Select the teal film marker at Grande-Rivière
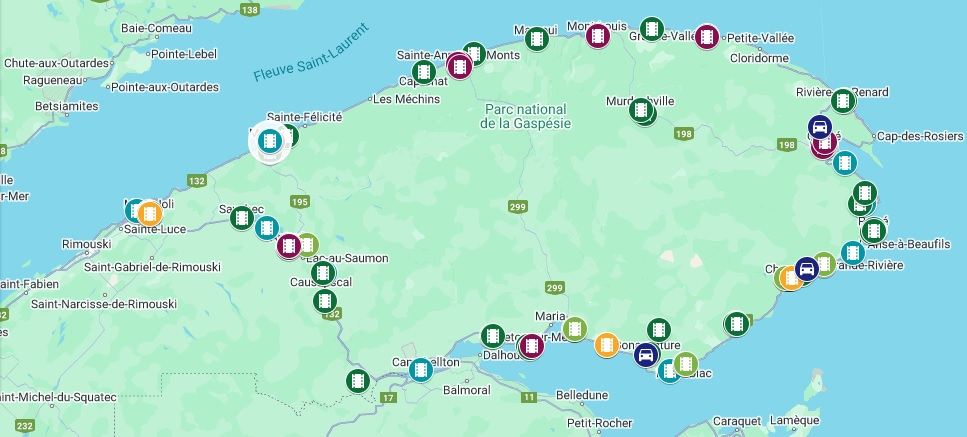 853,253
